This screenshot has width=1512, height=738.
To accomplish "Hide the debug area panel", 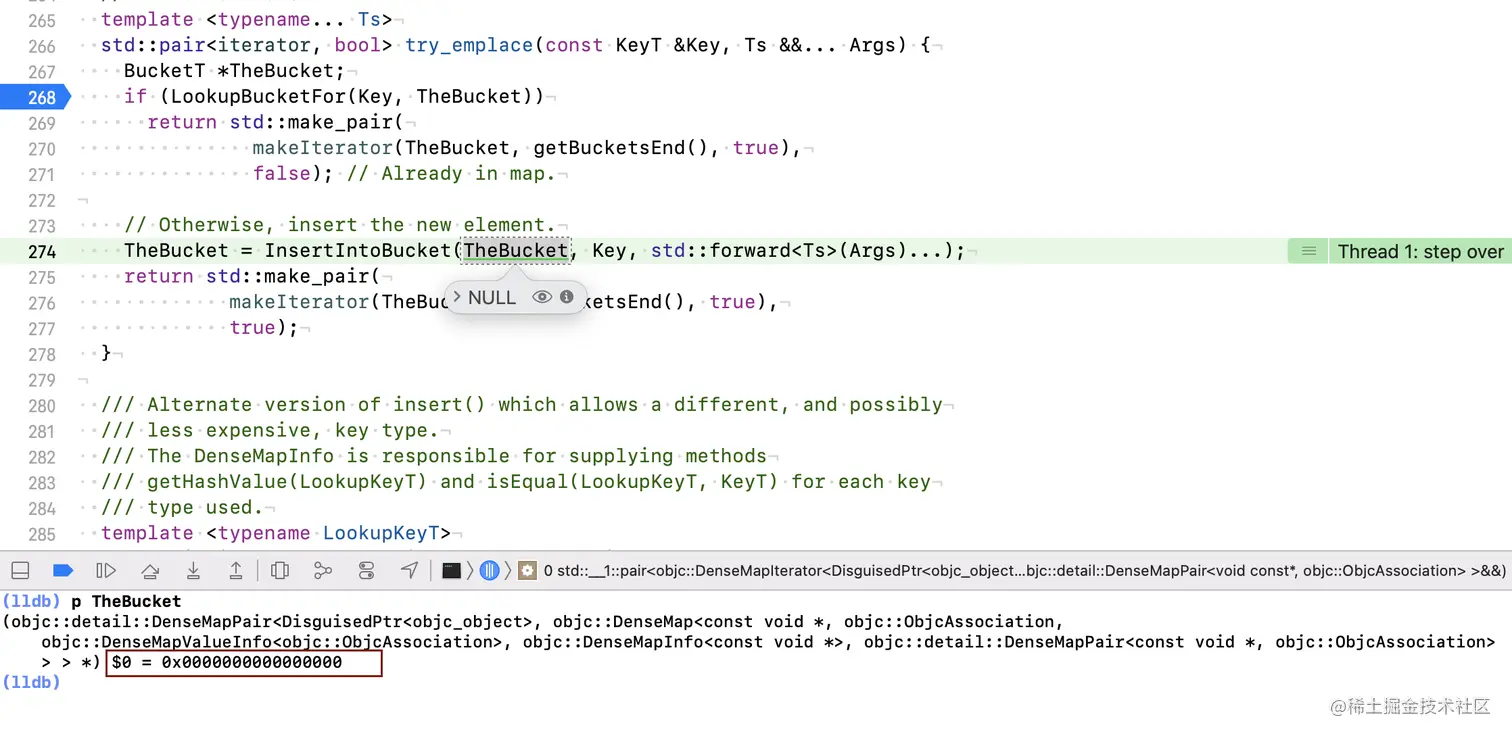I will click(20, 570).
